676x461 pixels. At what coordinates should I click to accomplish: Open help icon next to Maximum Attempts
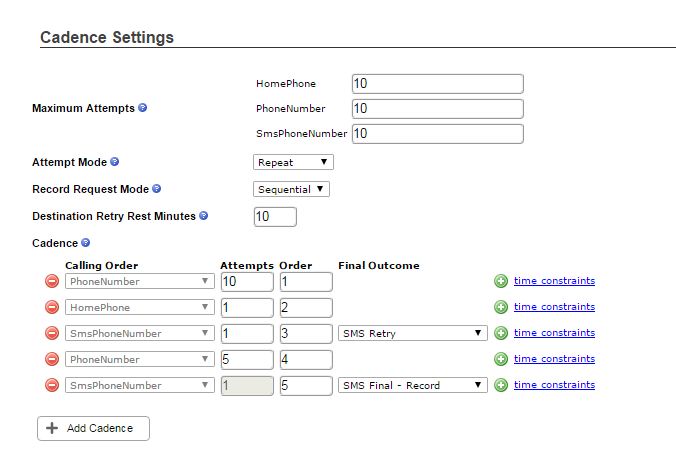(142, 108)
